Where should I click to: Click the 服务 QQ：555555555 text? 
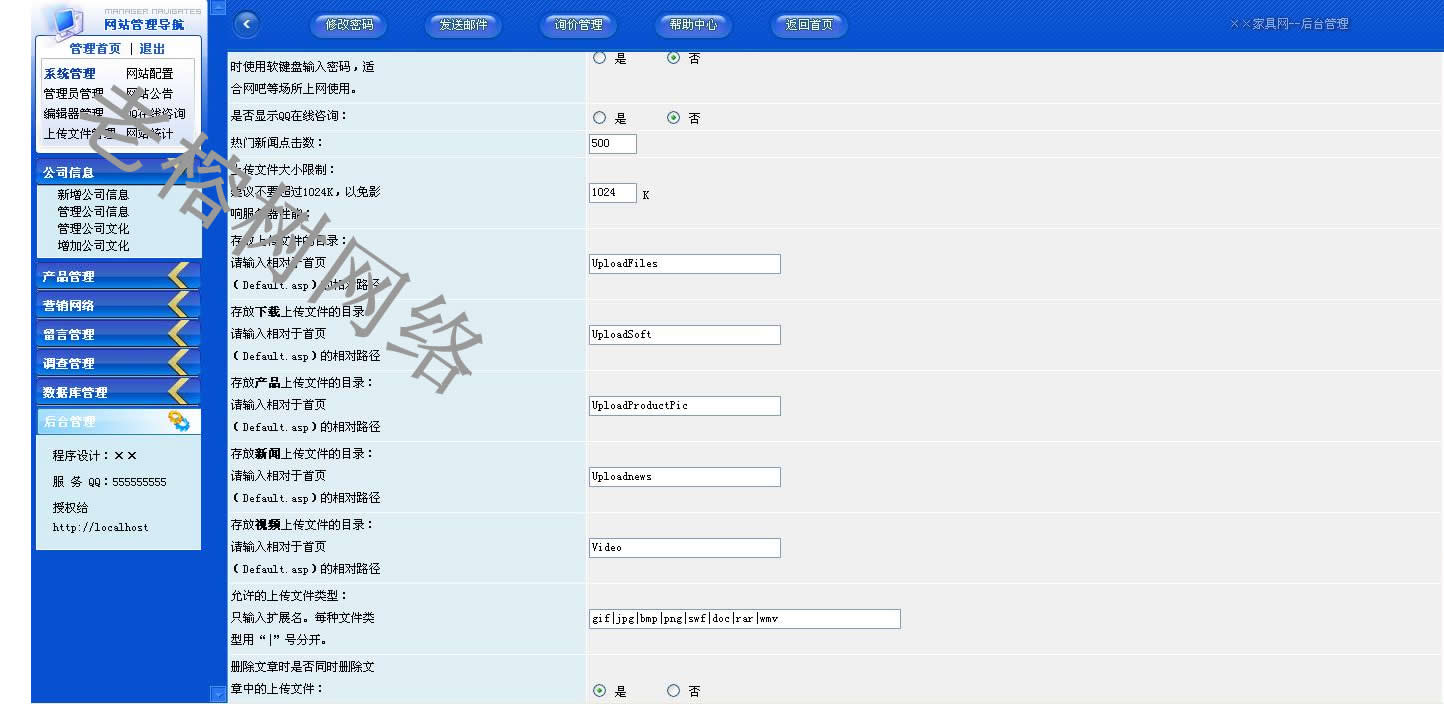point(110,481)
